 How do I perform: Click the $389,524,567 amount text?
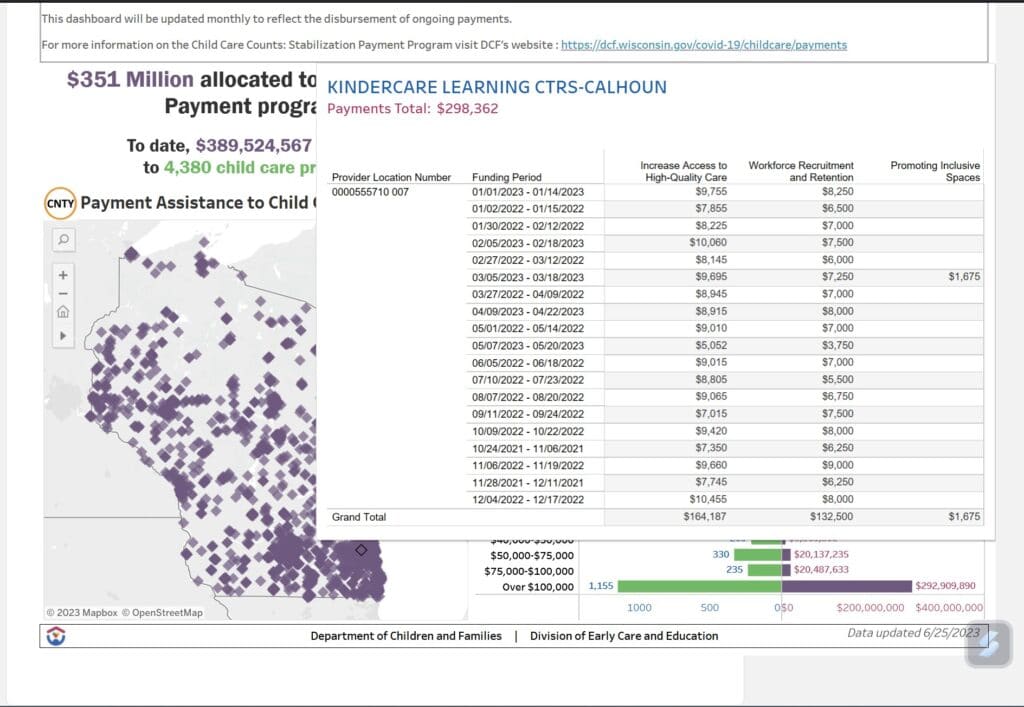[253, 145]
